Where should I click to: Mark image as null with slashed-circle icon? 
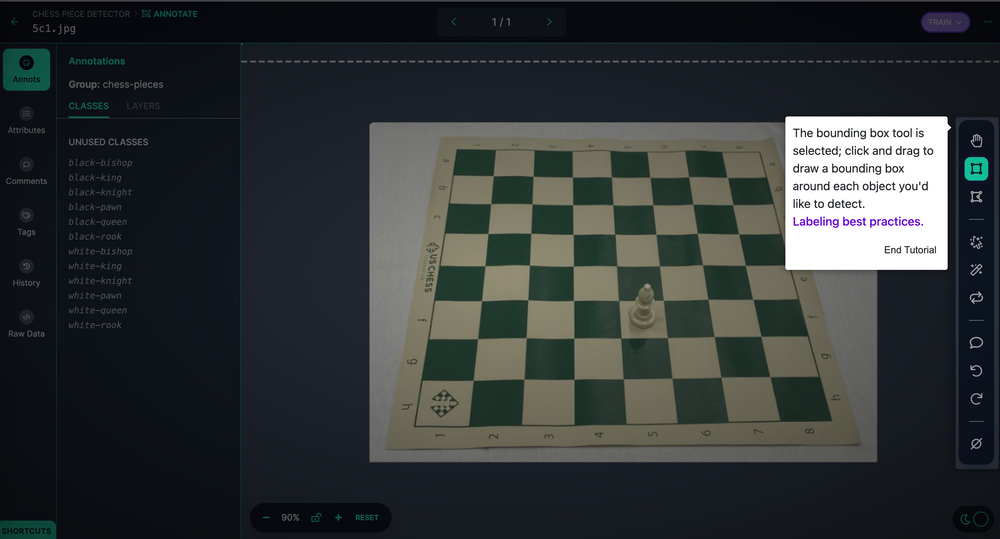tap(976, 443)
